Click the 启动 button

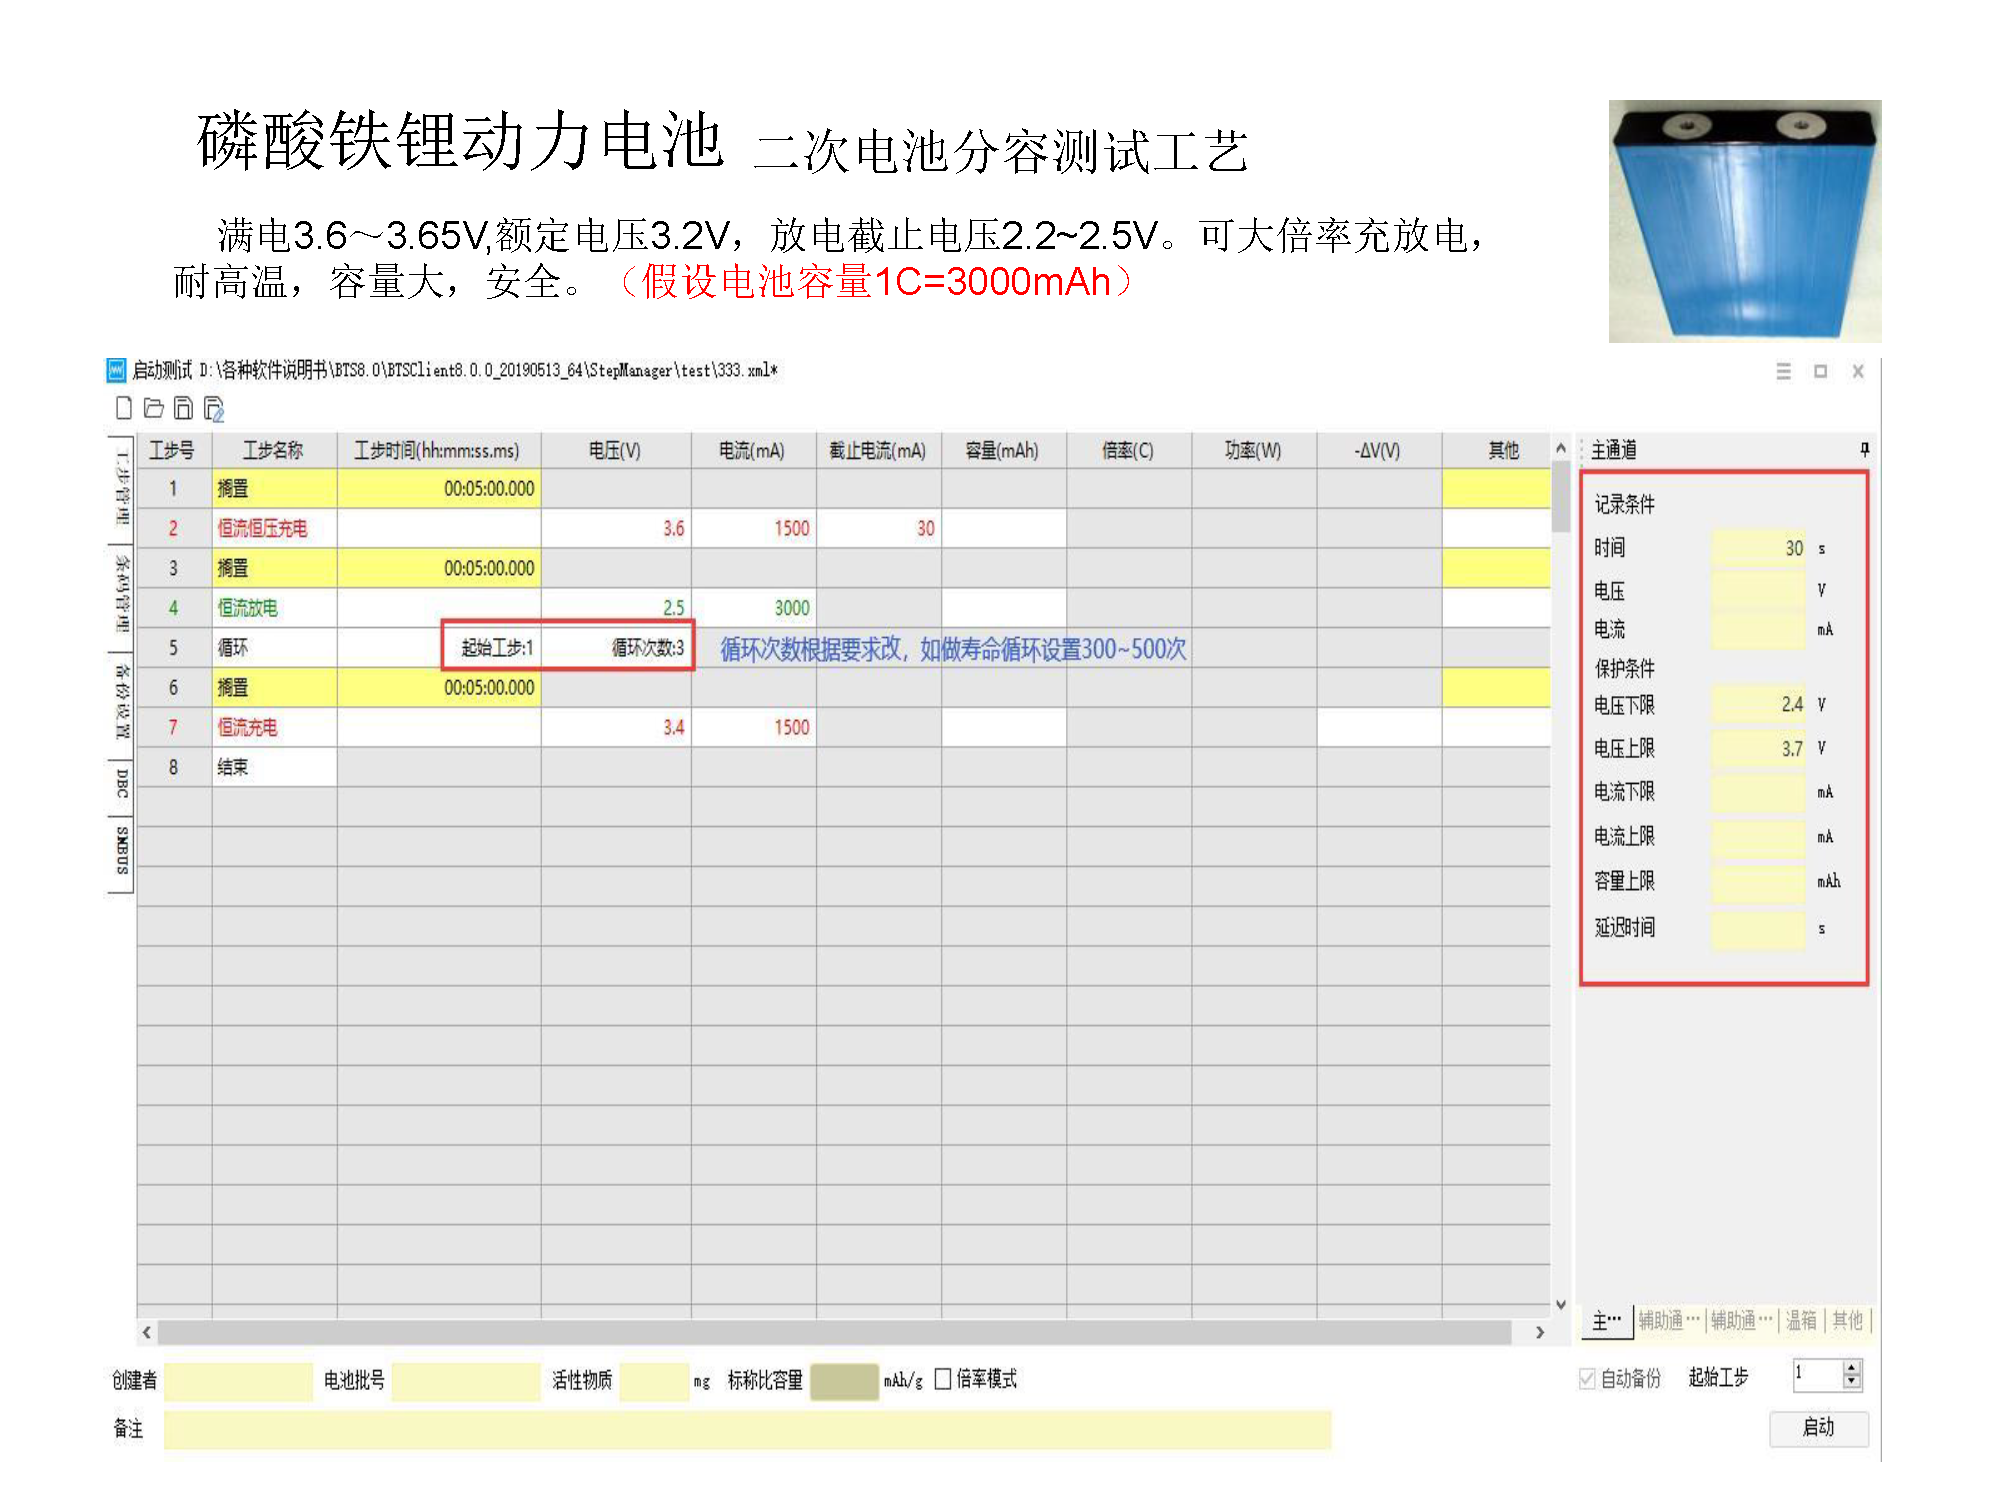click(x=1818, y=1427)
